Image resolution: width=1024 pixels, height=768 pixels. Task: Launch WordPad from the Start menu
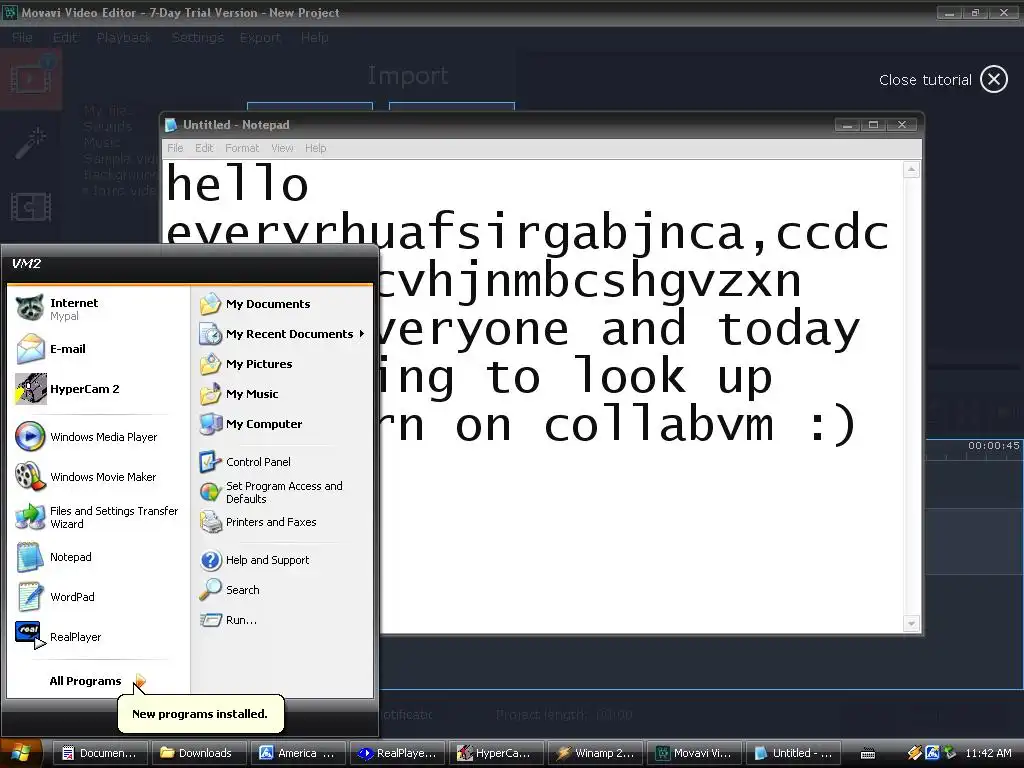[98, 597]
